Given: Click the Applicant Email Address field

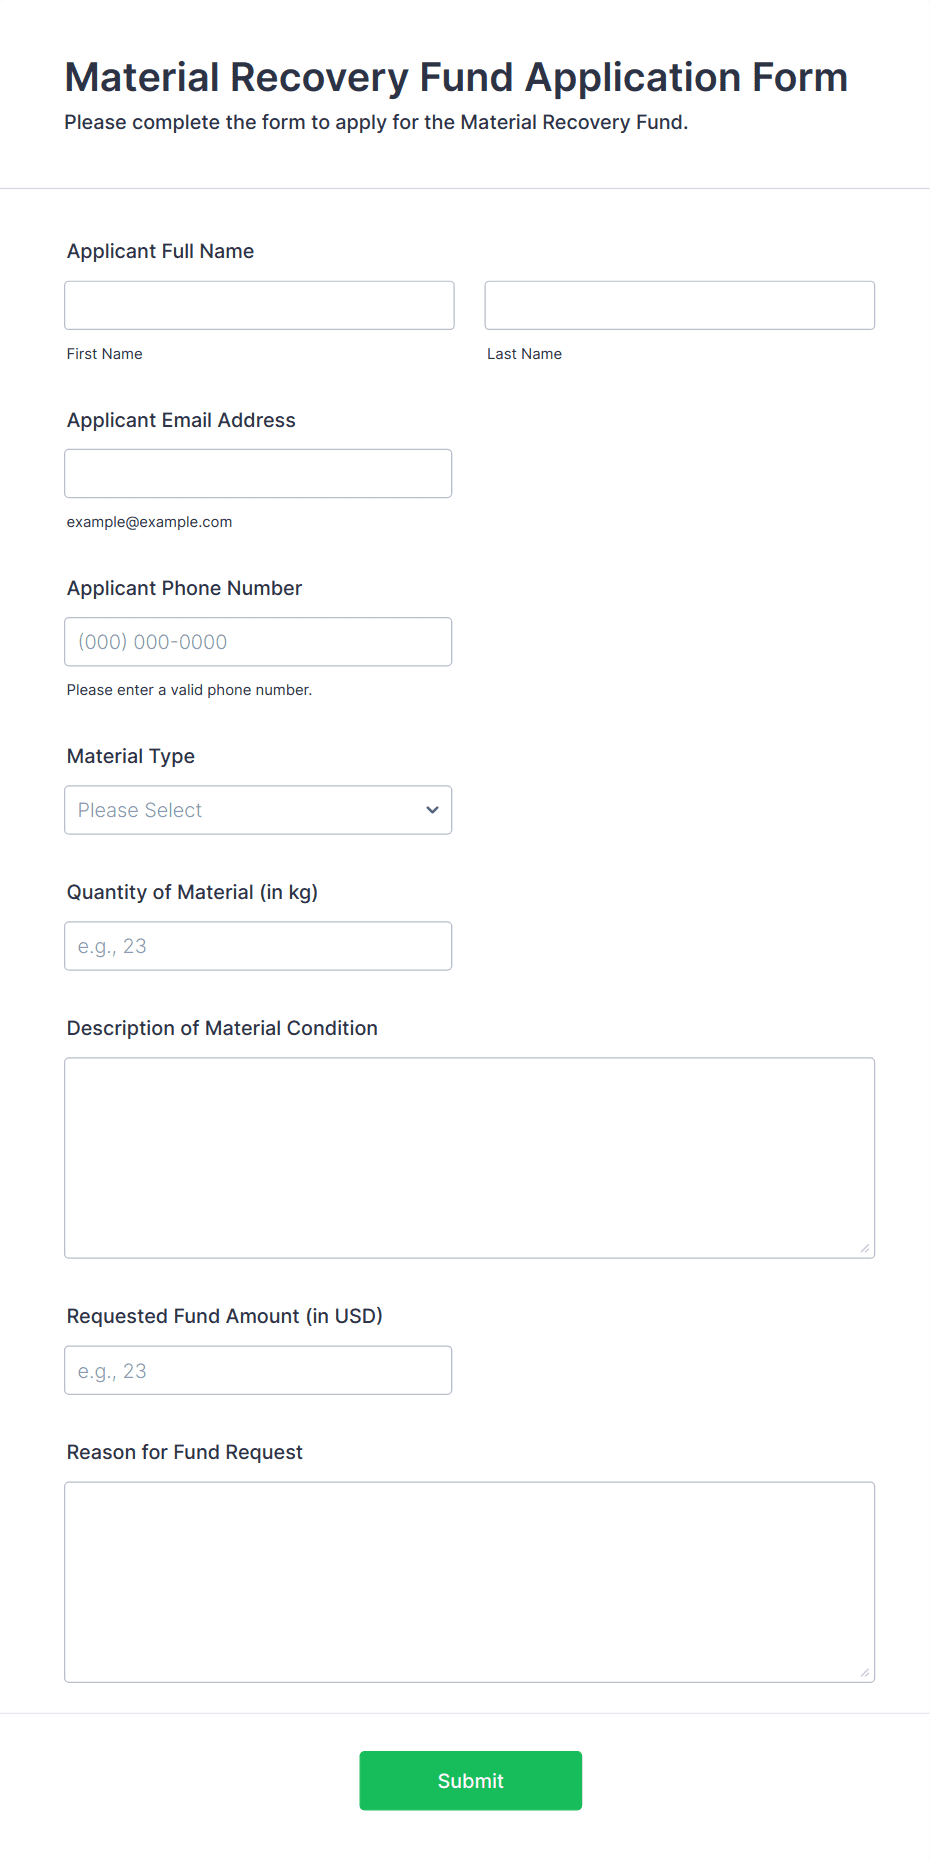Looking at the screenshot, I should (x=258, y=473).
